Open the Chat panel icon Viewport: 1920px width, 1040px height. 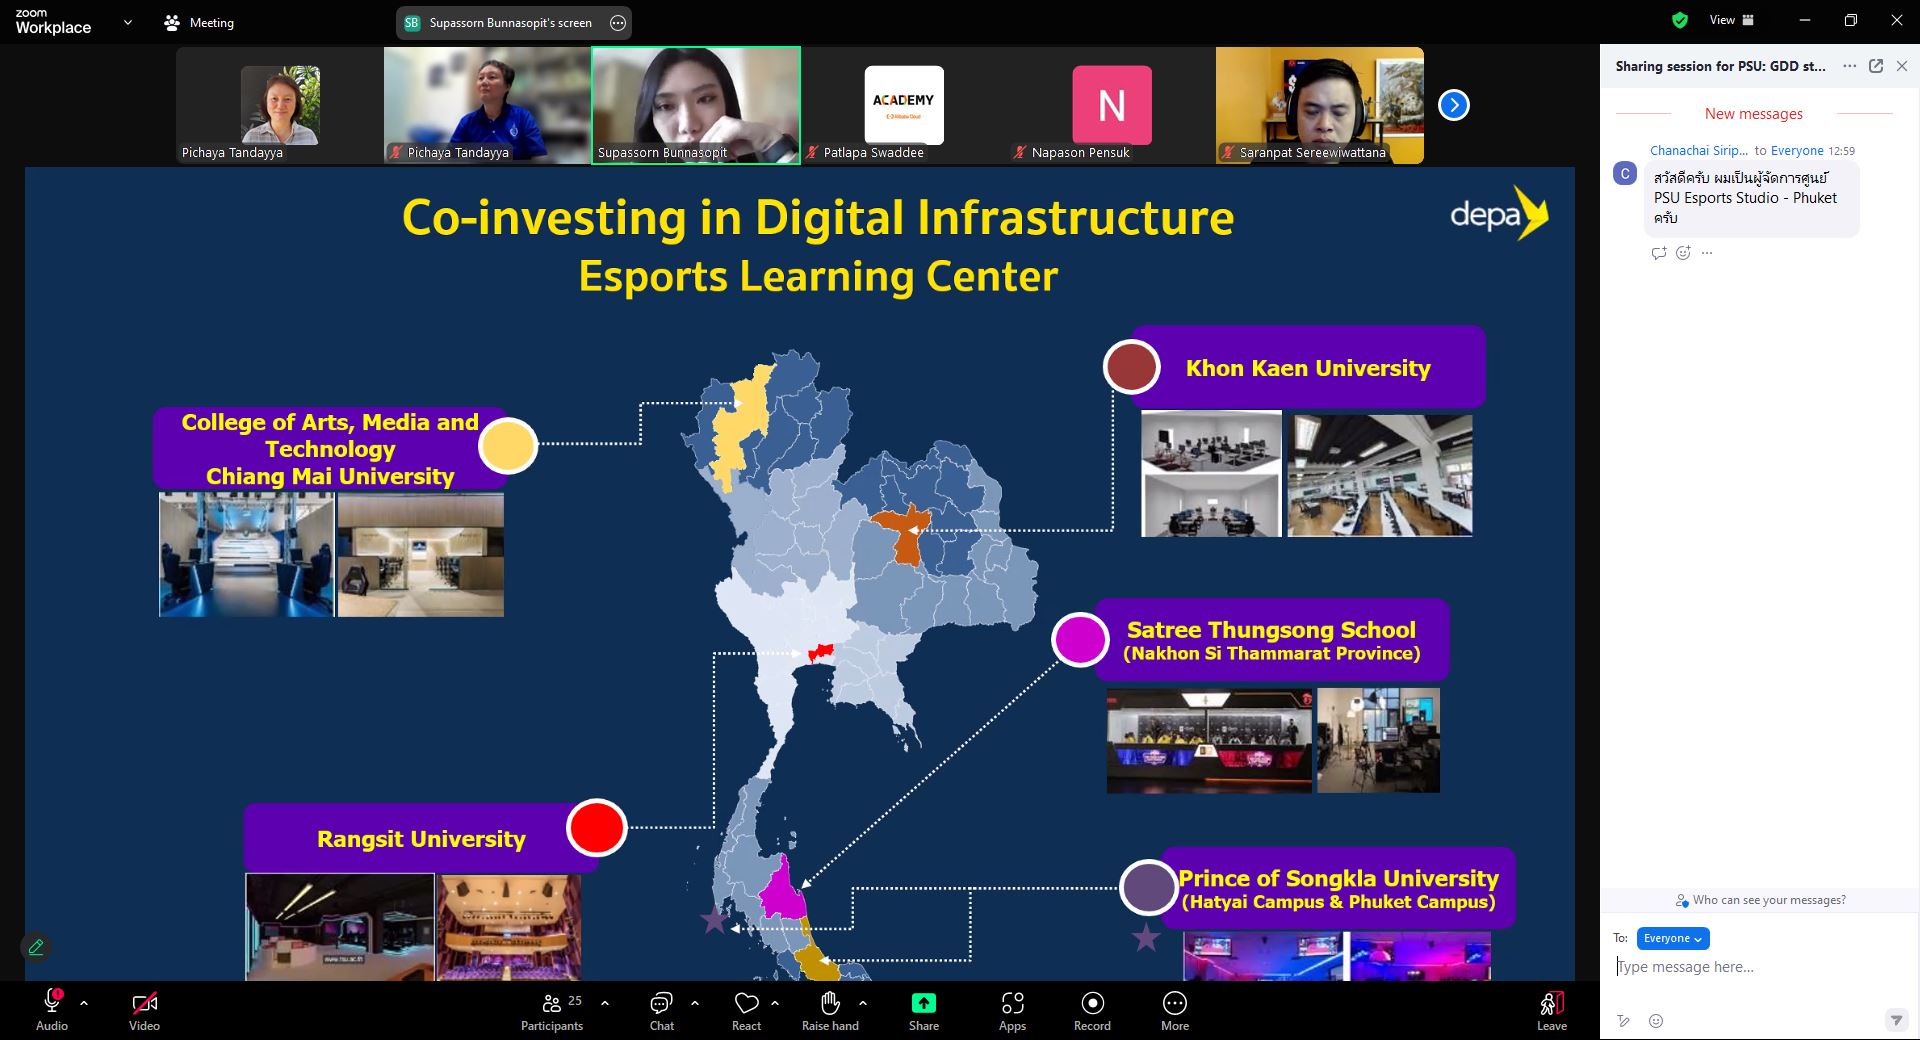[661, 1004]
